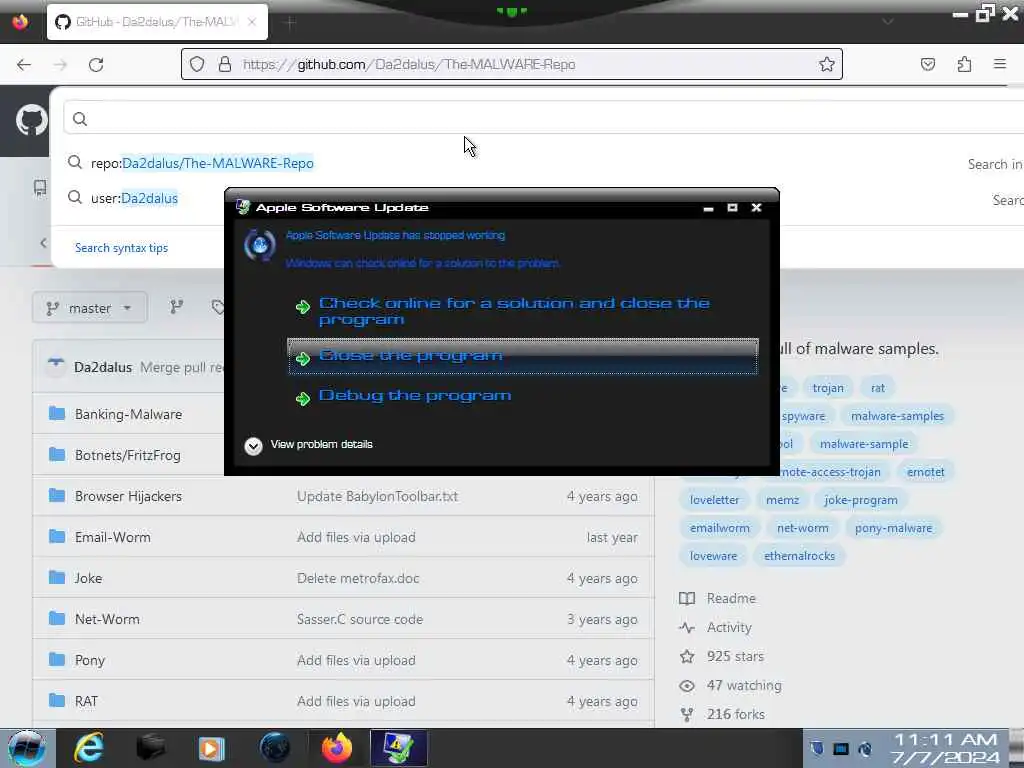This screenshot has height=768, width=1024.
Task: Open the media player taskbar icon
Action: (212, 748)
